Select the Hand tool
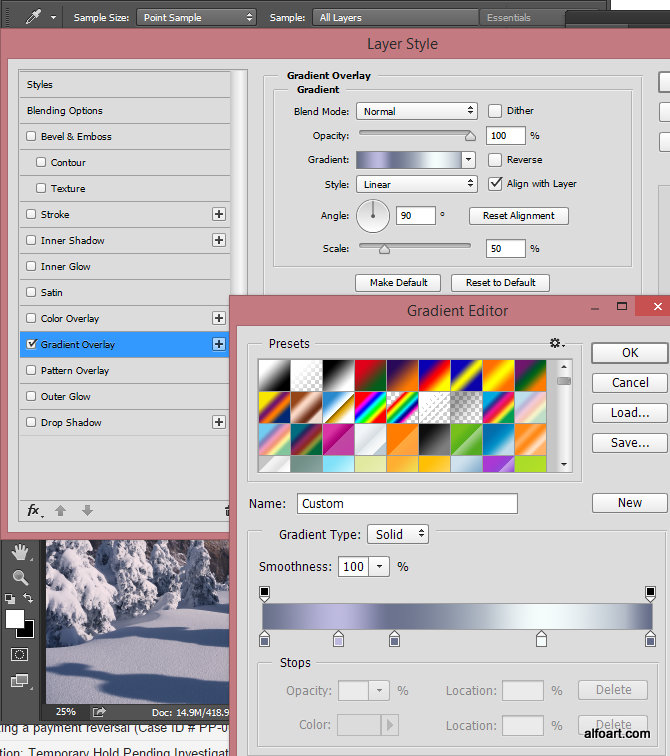The image size is (670, 756). click(x=20, y=553)
